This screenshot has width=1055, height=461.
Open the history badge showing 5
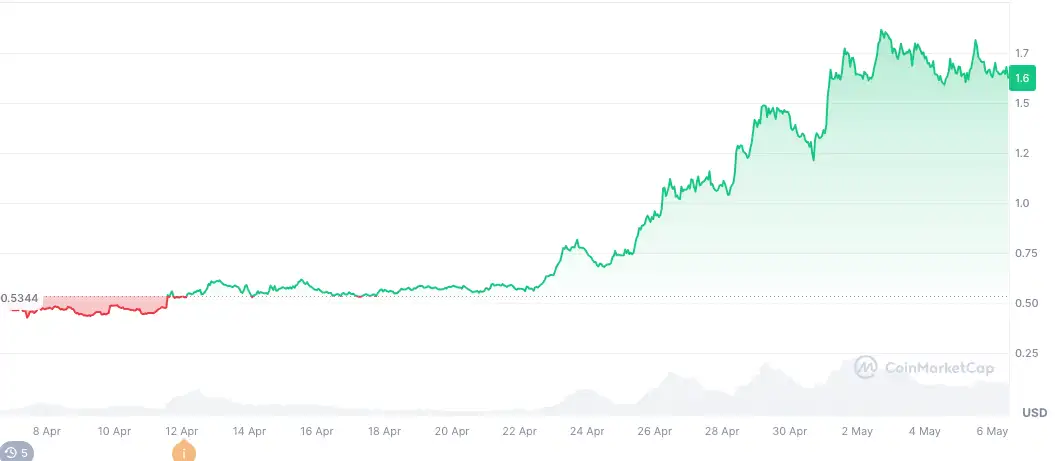[17, 453]
